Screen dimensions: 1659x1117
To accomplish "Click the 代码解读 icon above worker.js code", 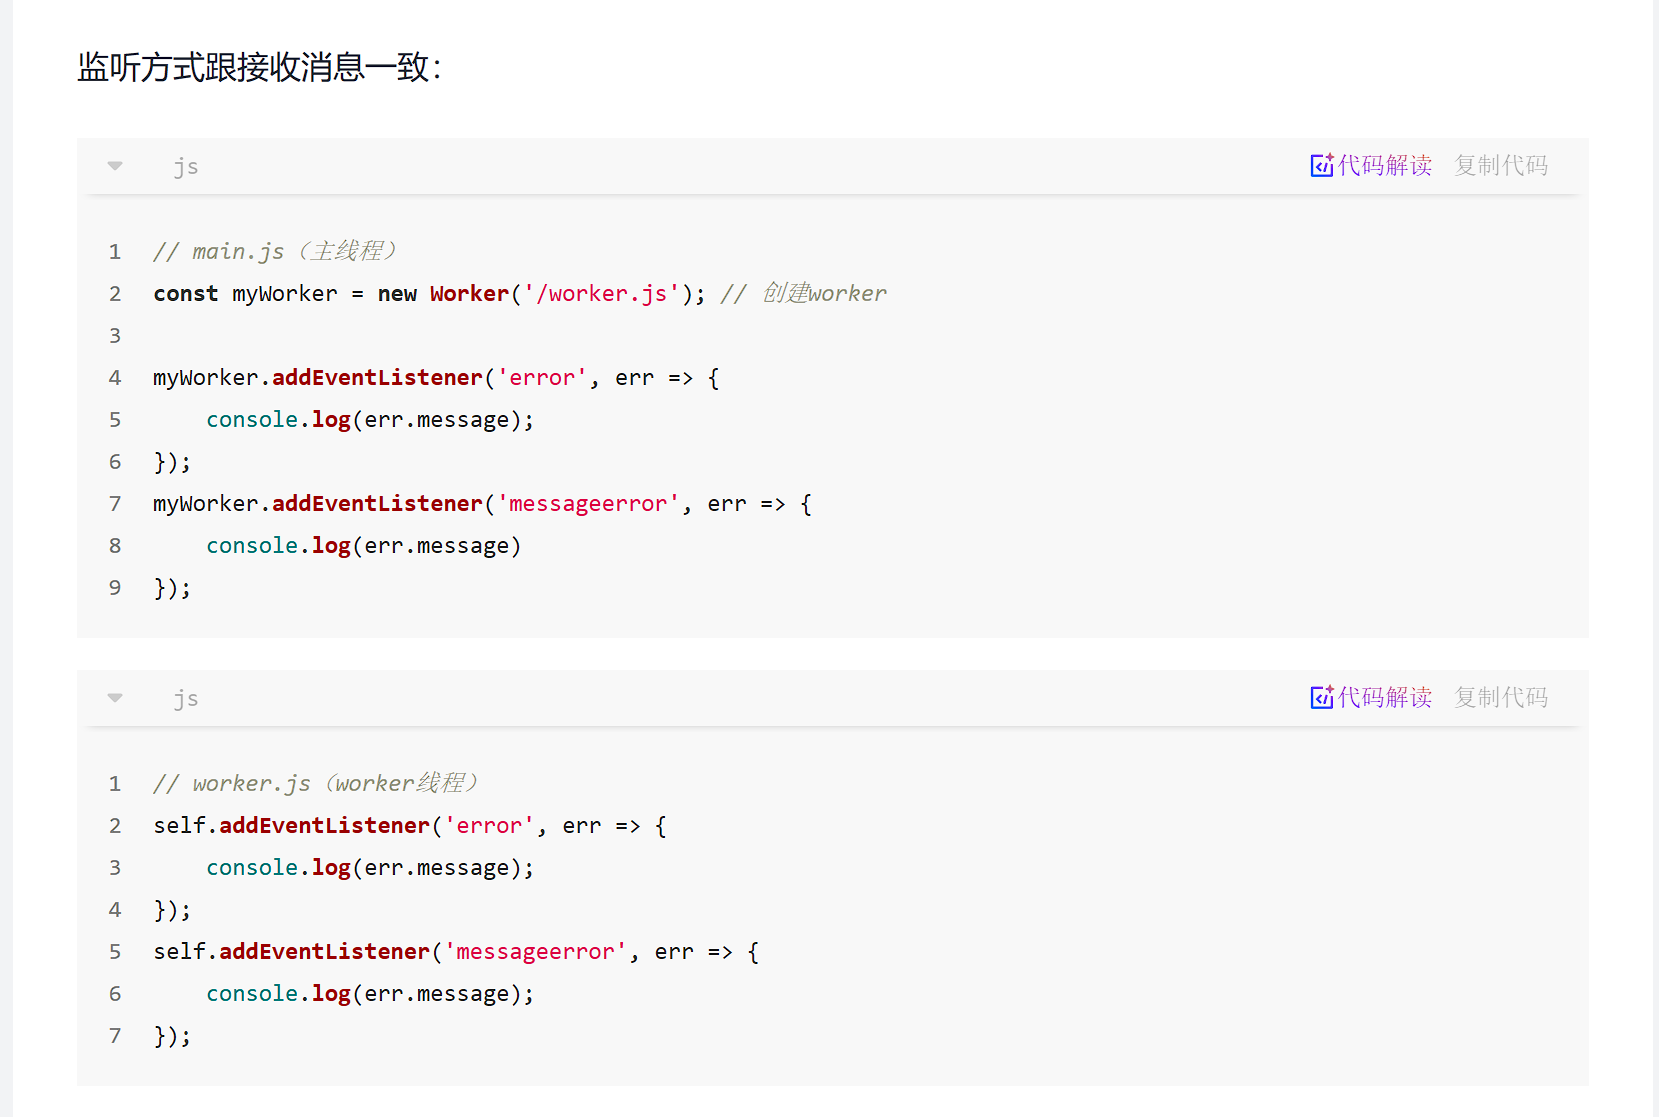I will [x=1321, y=698].
